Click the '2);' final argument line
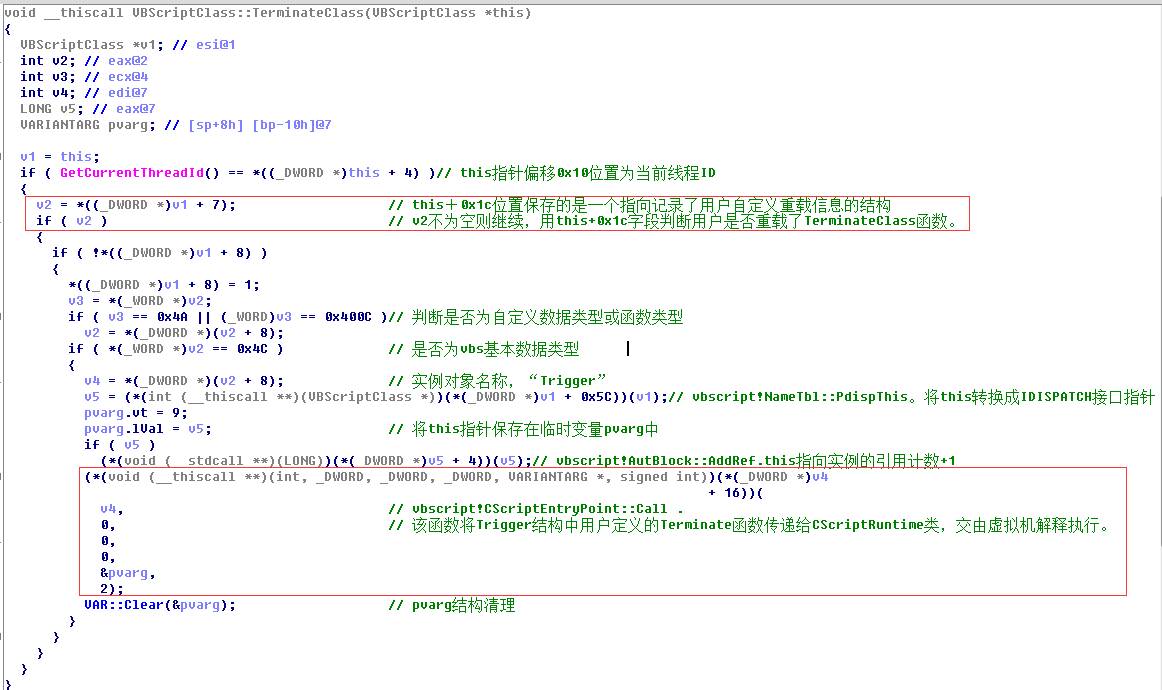This screenshot has width=1162, height=690. click(112, 589)
